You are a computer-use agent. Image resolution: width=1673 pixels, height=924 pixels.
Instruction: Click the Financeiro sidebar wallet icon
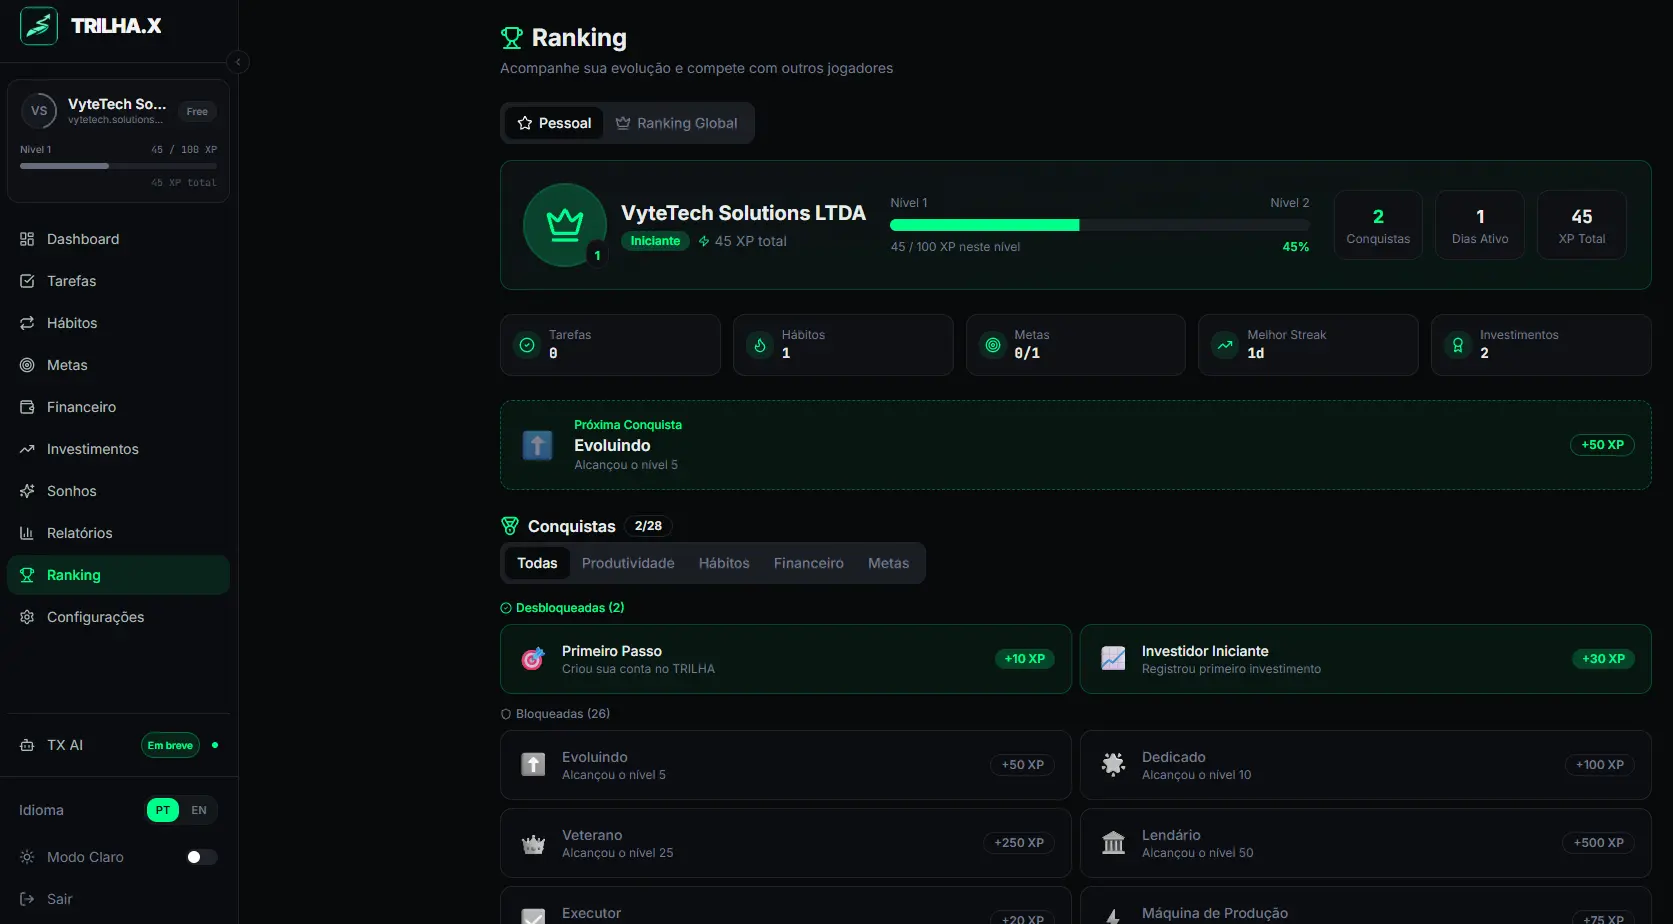click(x=27, y=407)
